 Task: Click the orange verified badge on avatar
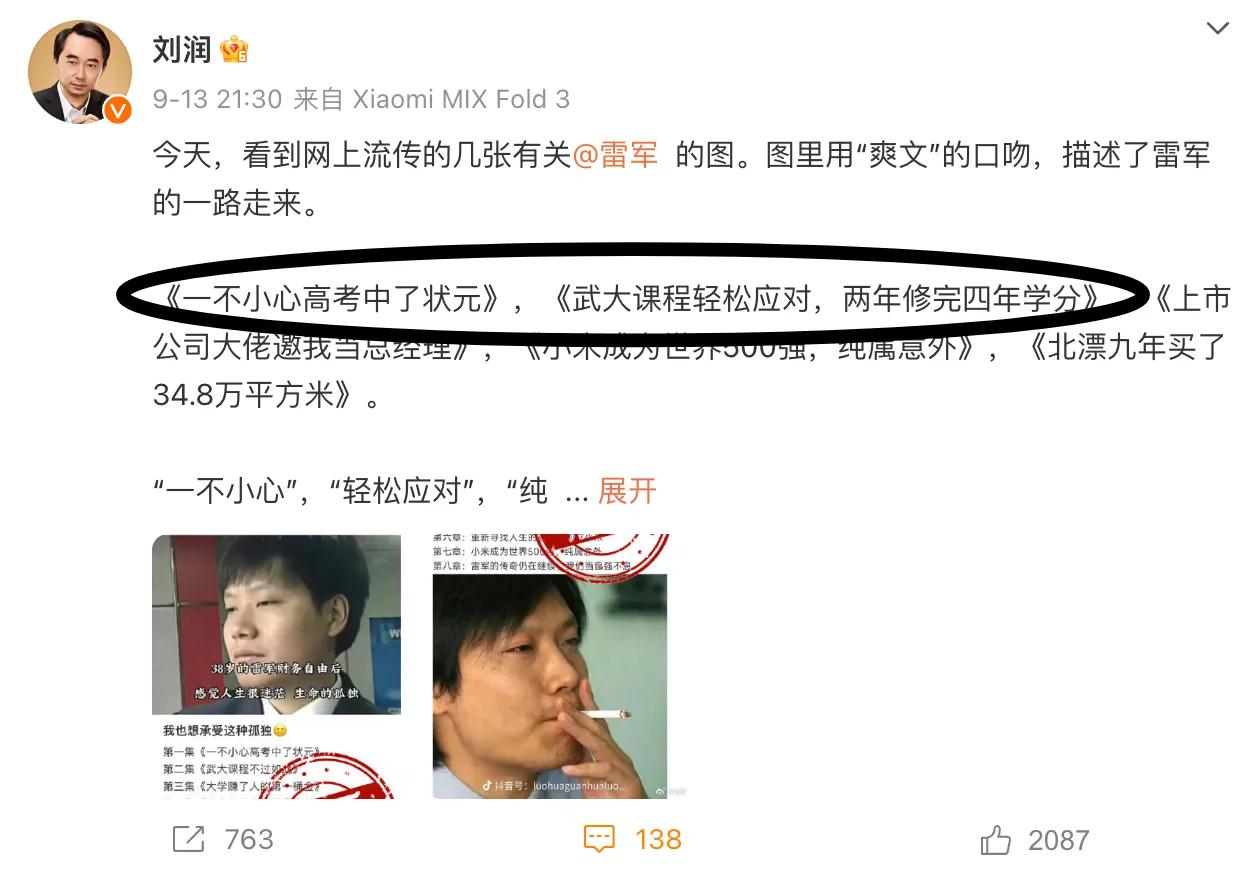(x=117, y=111)
